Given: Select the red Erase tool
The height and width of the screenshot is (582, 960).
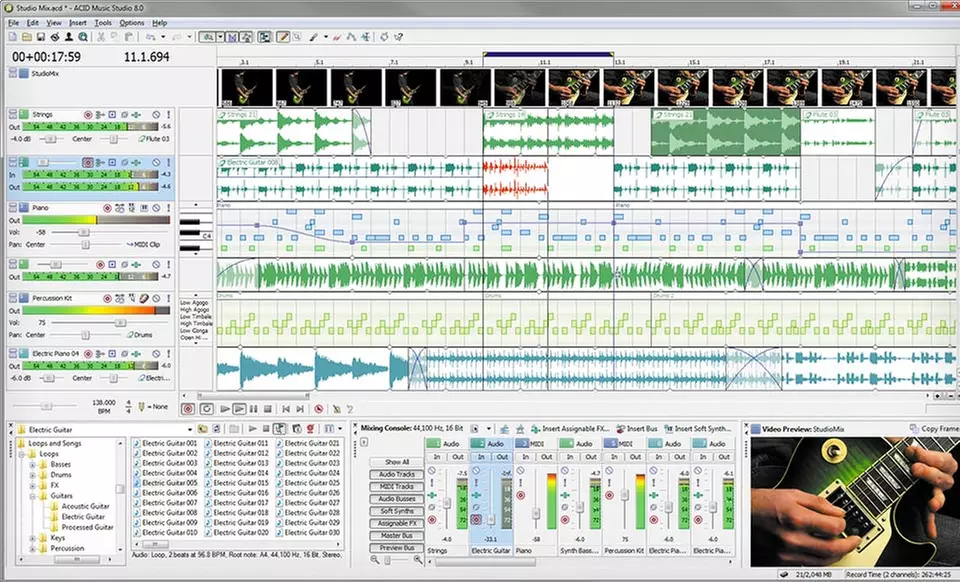Looking at the screenshot, I should (337, 37).
